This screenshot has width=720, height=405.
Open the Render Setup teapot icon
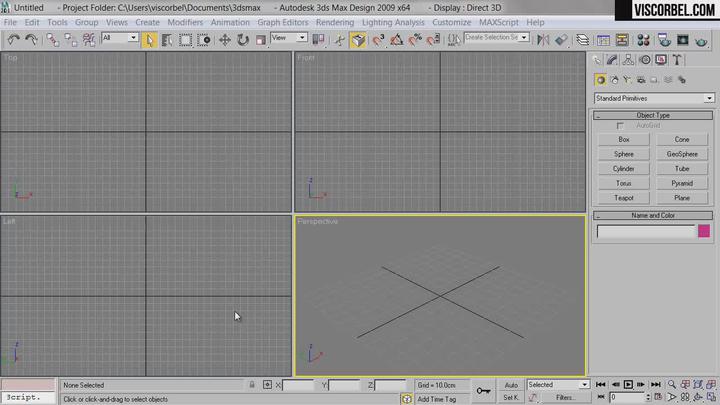664,40
